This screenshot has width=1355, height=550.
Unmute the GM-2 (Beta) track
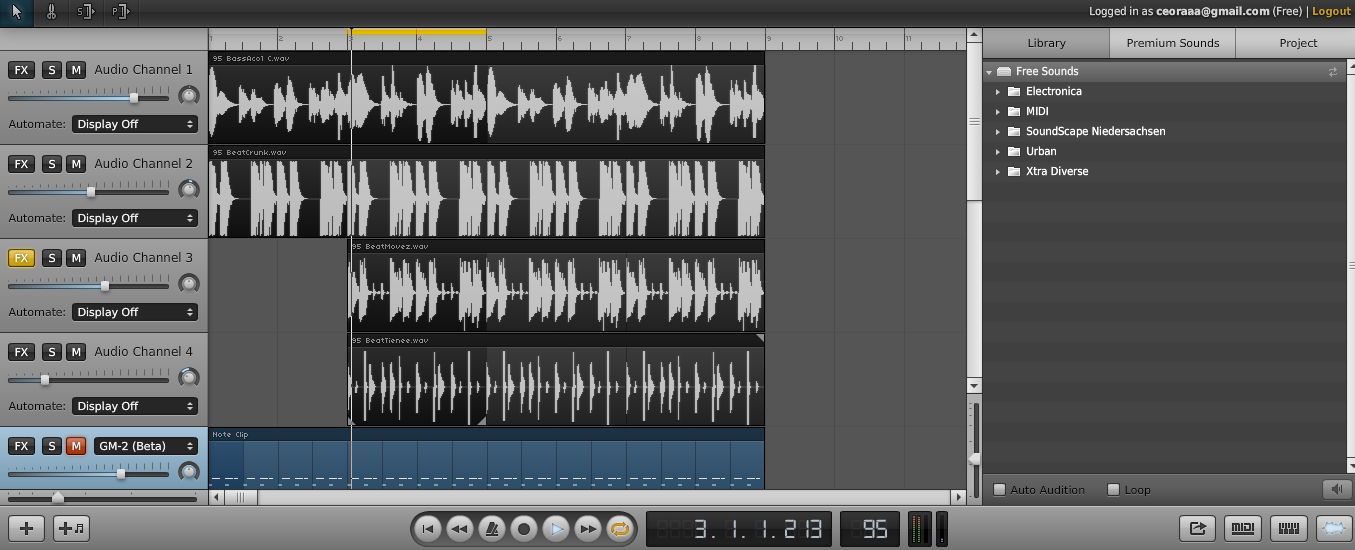pos(76,446)
